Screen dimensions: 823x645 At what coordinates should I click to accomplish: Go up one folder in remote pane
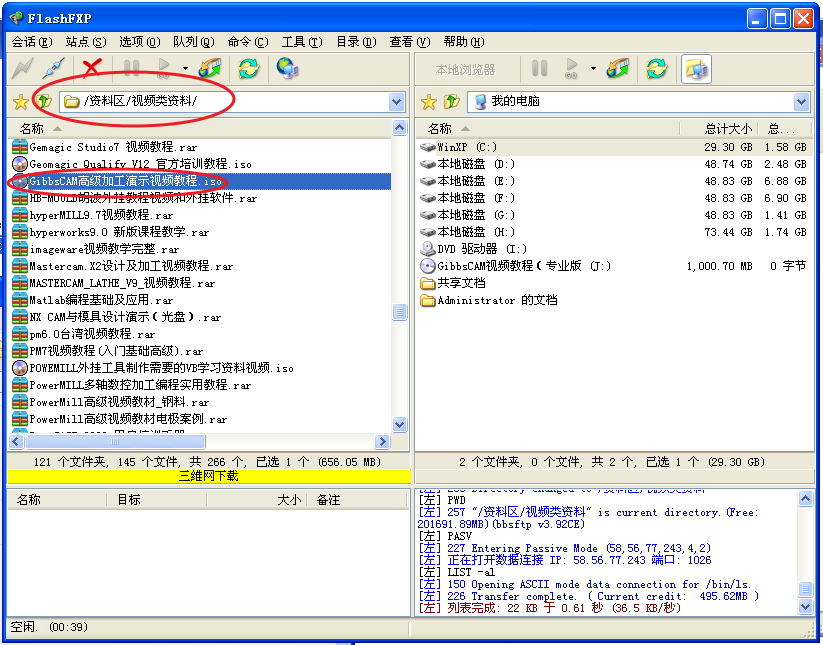click(x=44, y=101)
